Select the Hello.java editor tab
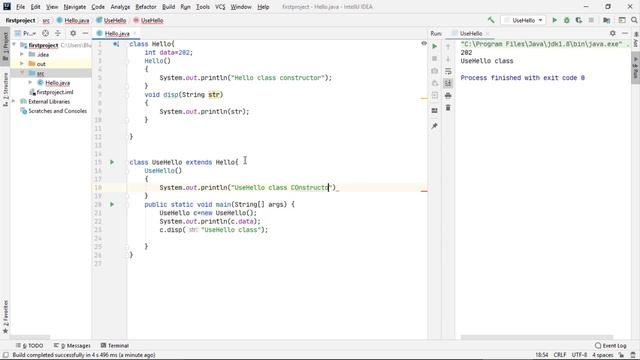640x360 pixels. pos(117,33)
